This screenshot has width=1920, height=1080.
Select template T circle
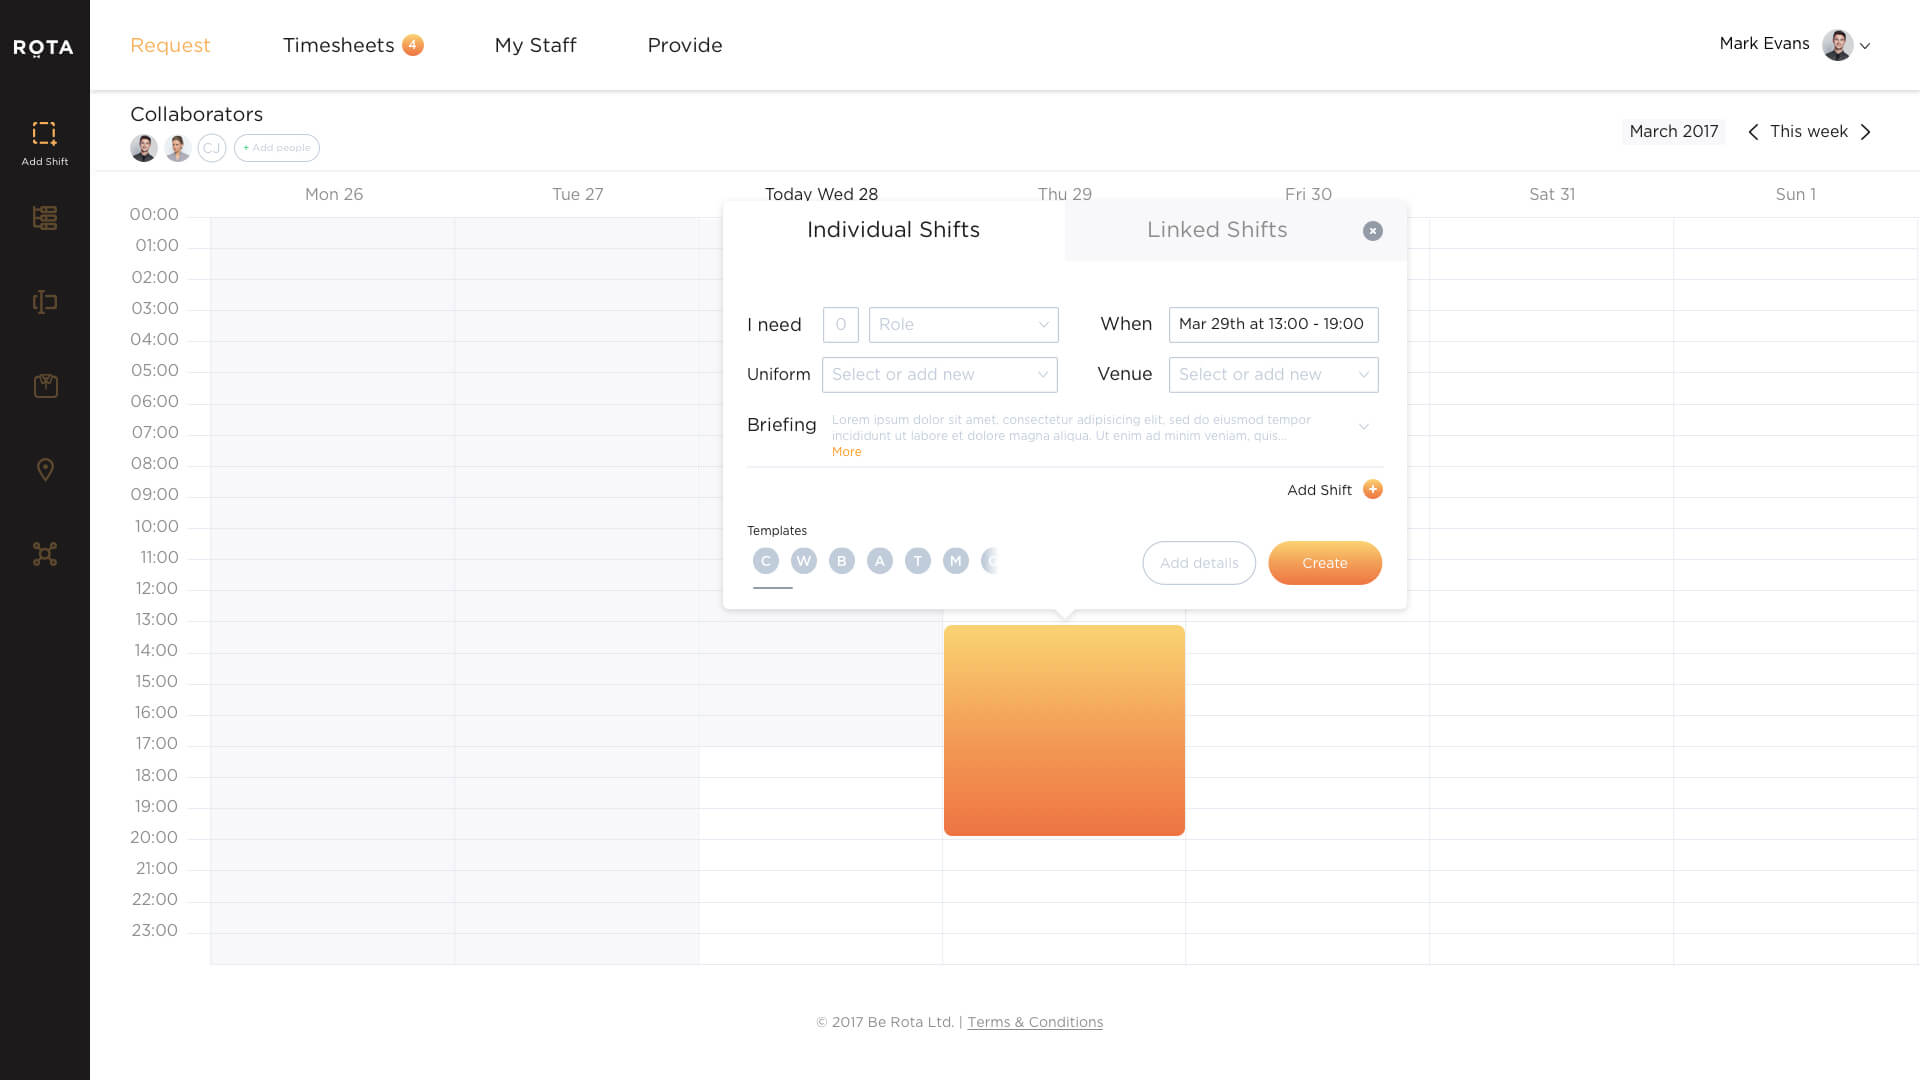918,561
